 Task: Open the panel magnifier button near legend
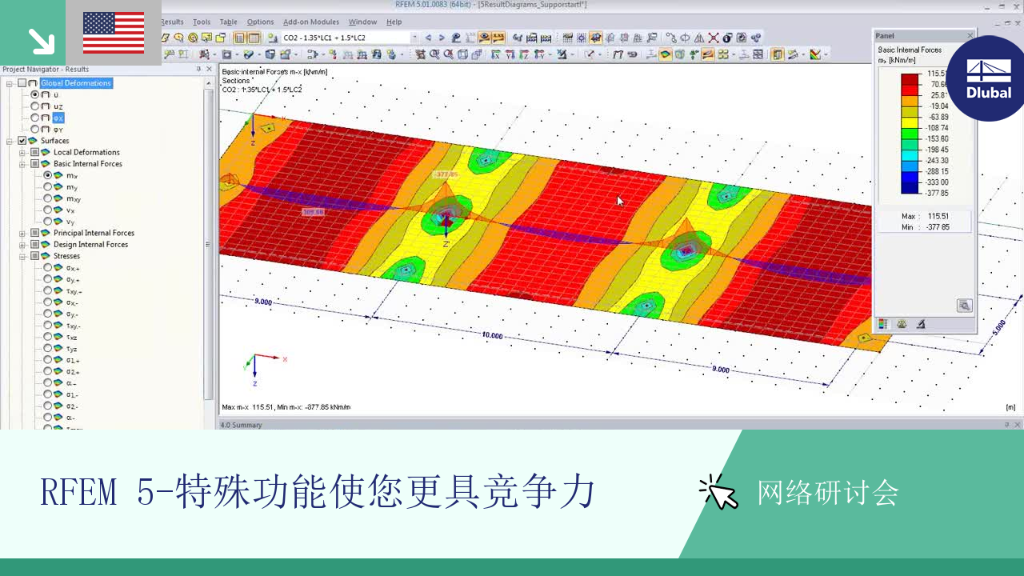coord(964,306)
